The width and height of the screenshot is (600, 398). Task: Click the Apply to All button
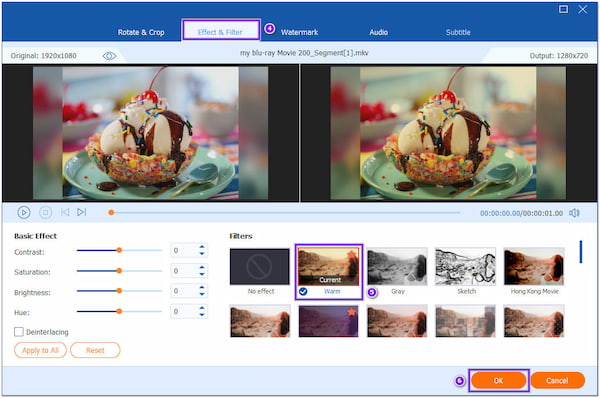point(40,350)
